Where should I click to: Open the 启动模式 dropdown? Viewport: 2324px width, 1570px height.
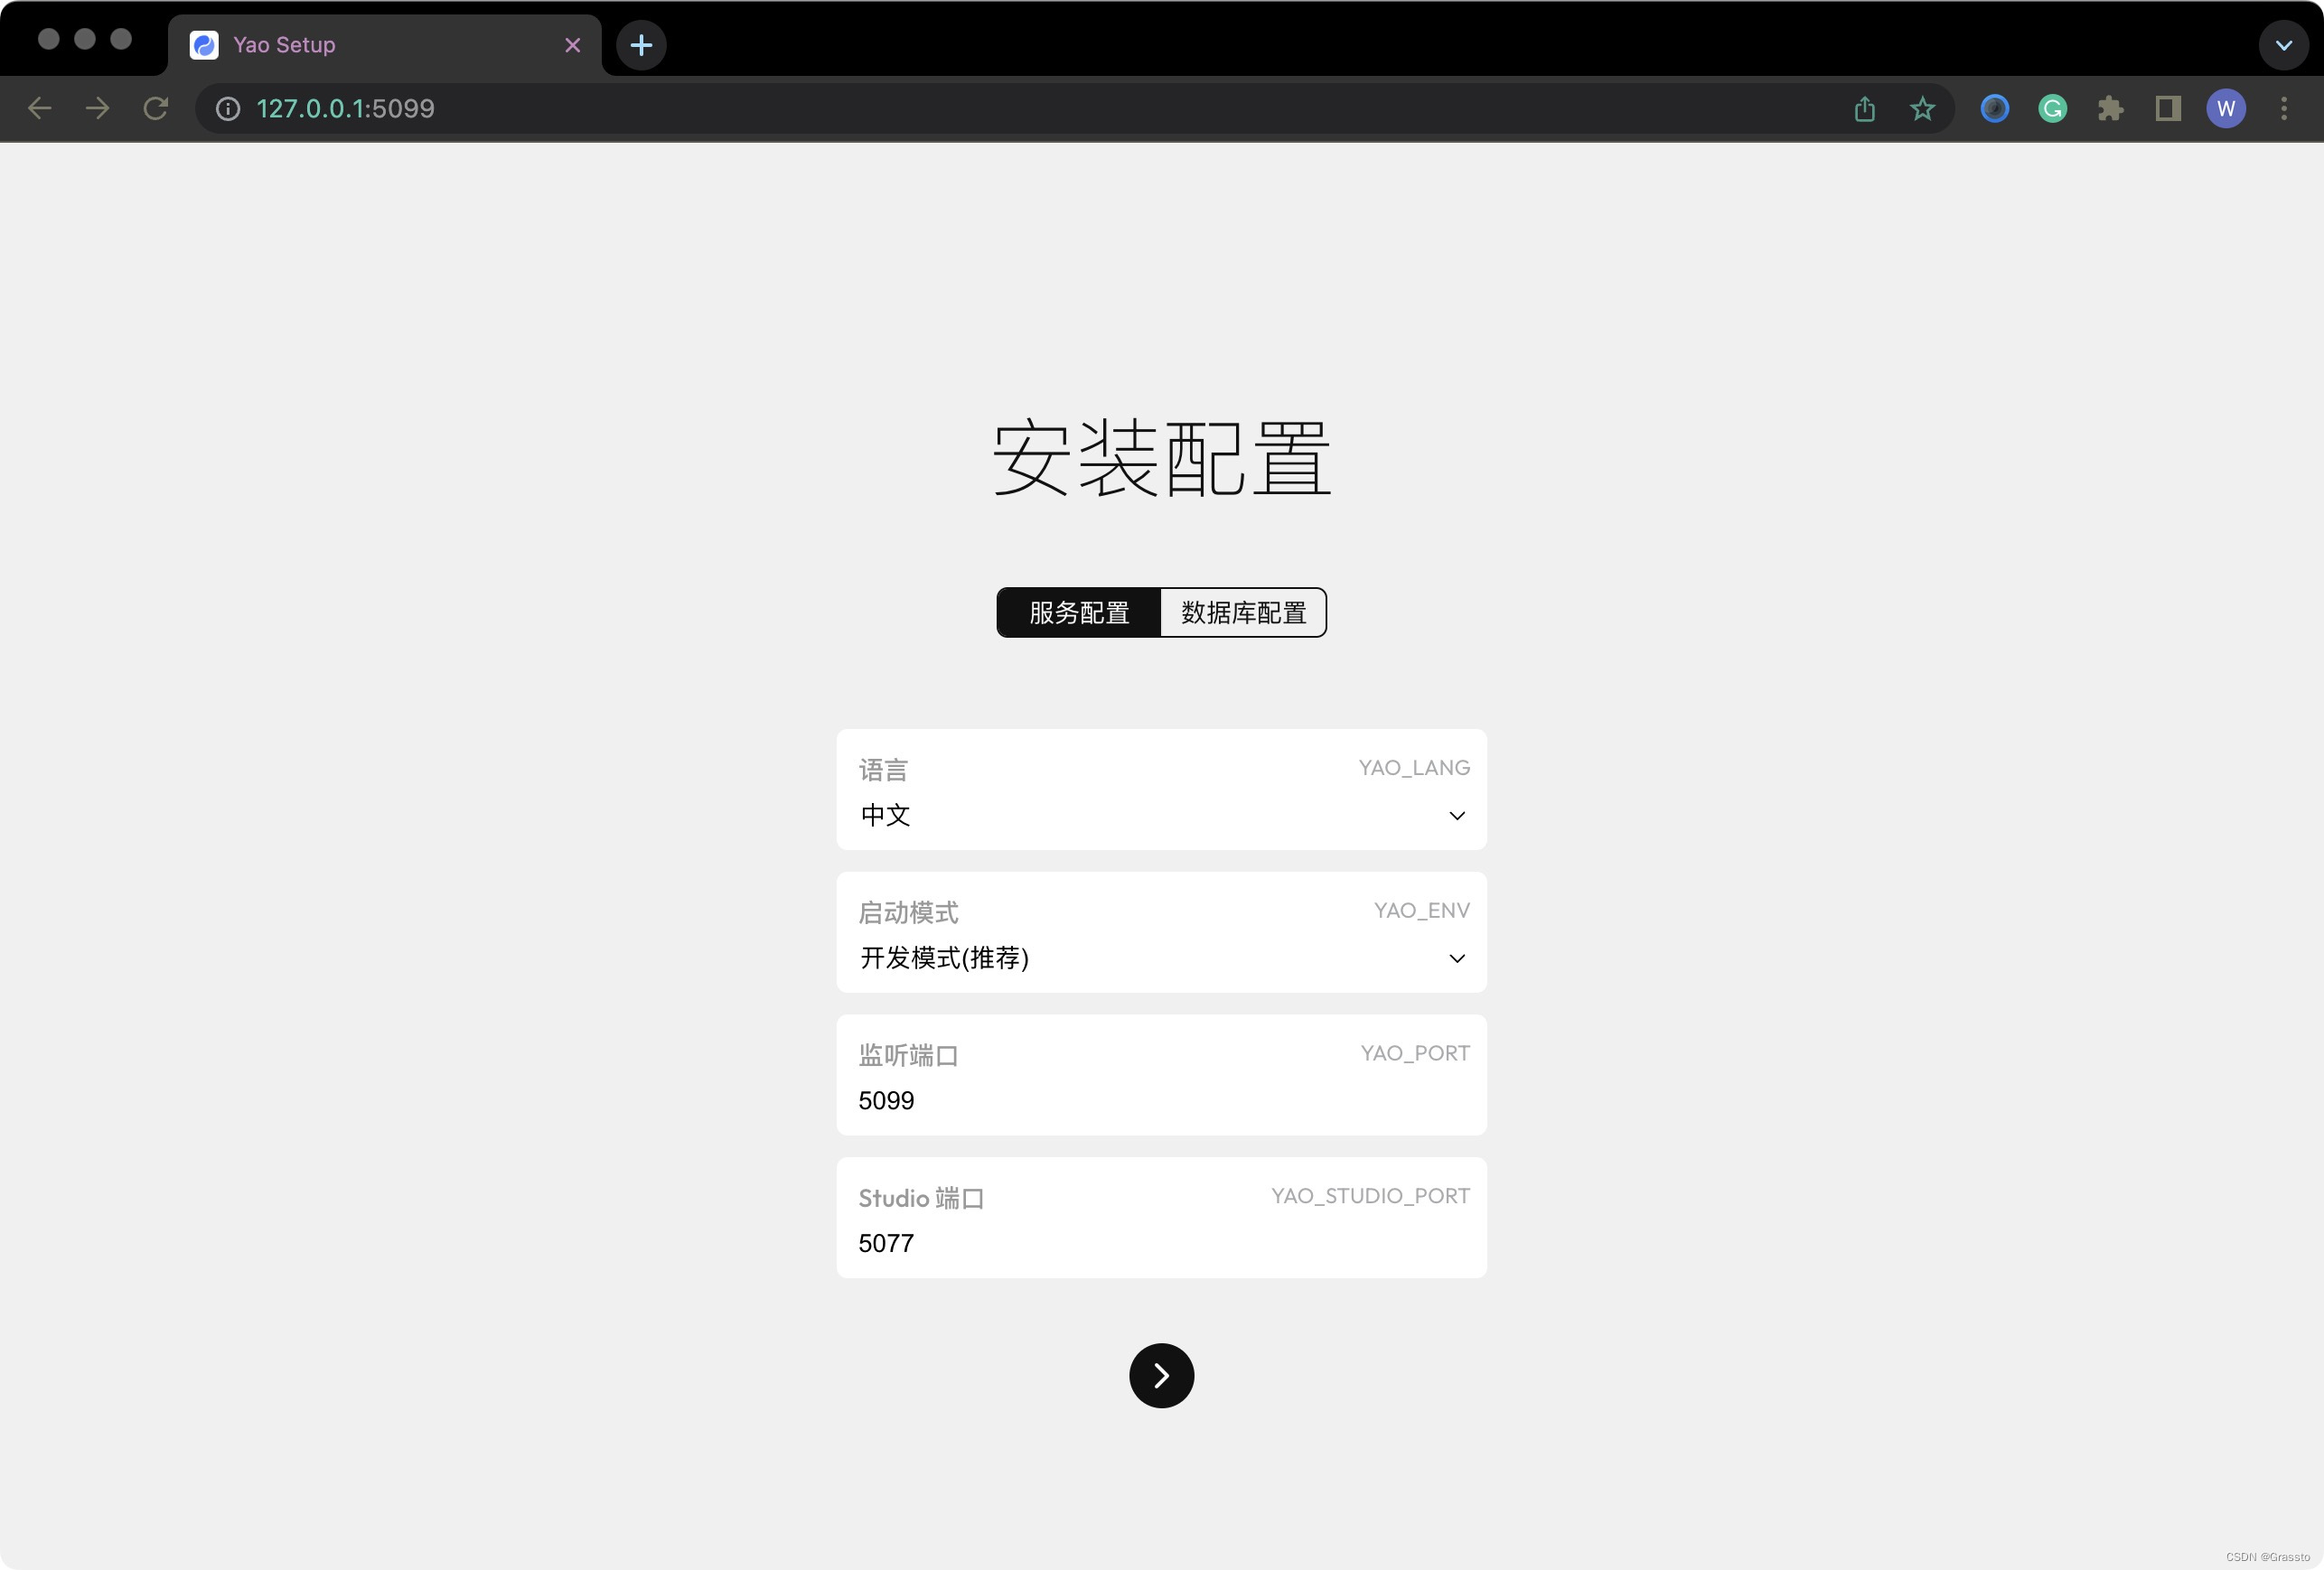pos(1161,958)
